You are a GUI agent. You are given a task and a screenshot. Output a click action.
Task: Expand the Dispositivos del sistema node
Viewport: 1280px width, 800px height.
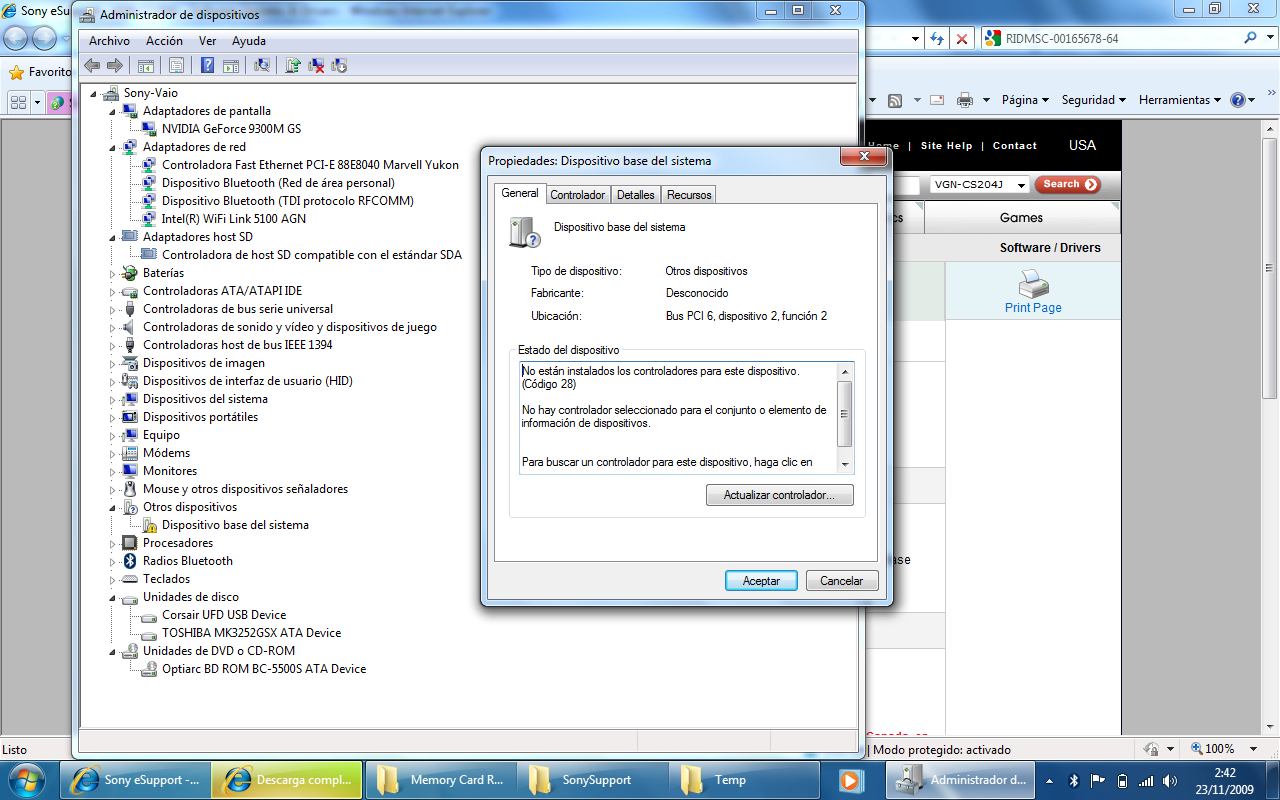pyautogui.click(x=113, y=399)
